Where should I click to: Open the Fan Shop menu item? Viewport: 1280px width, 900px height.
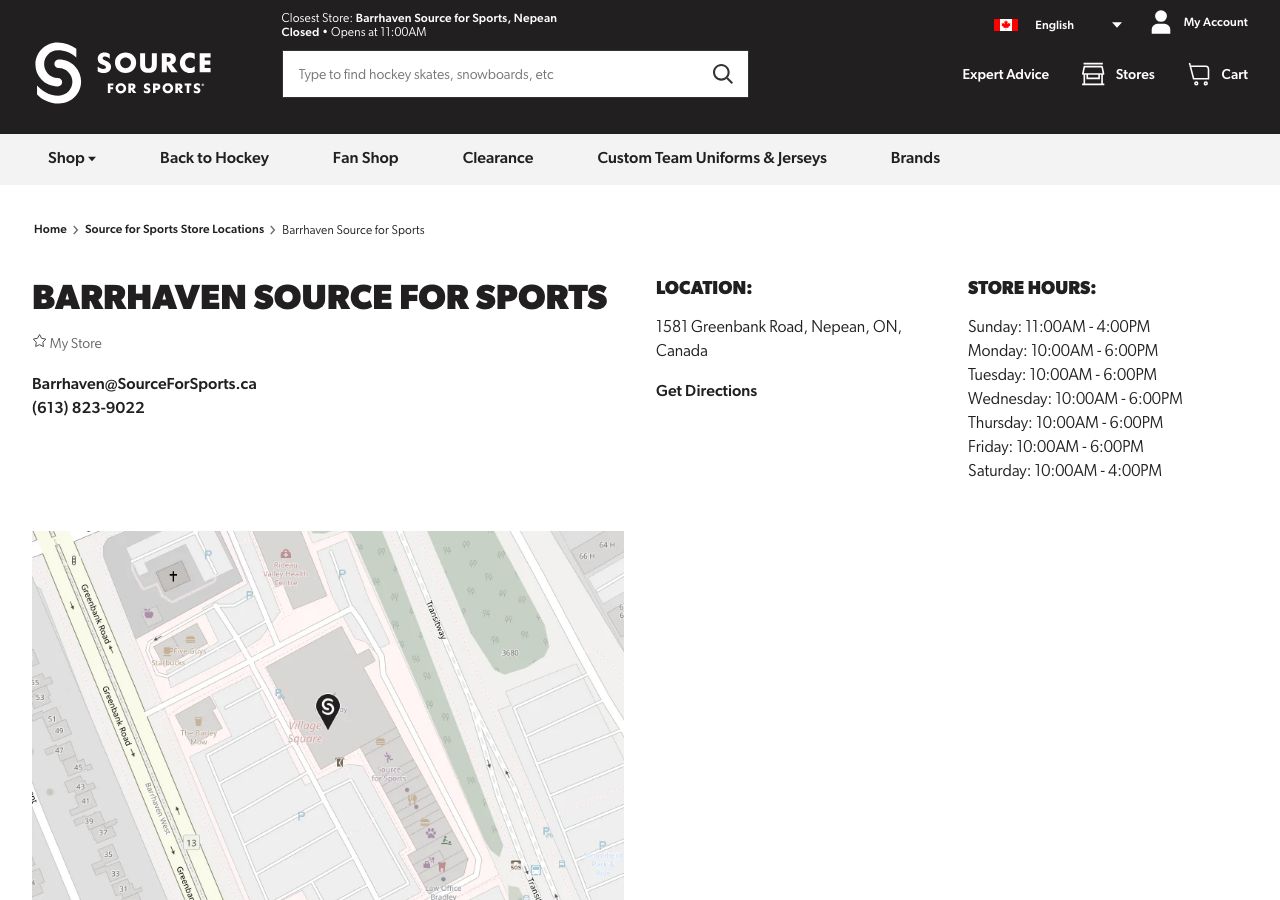pos(365,158)
